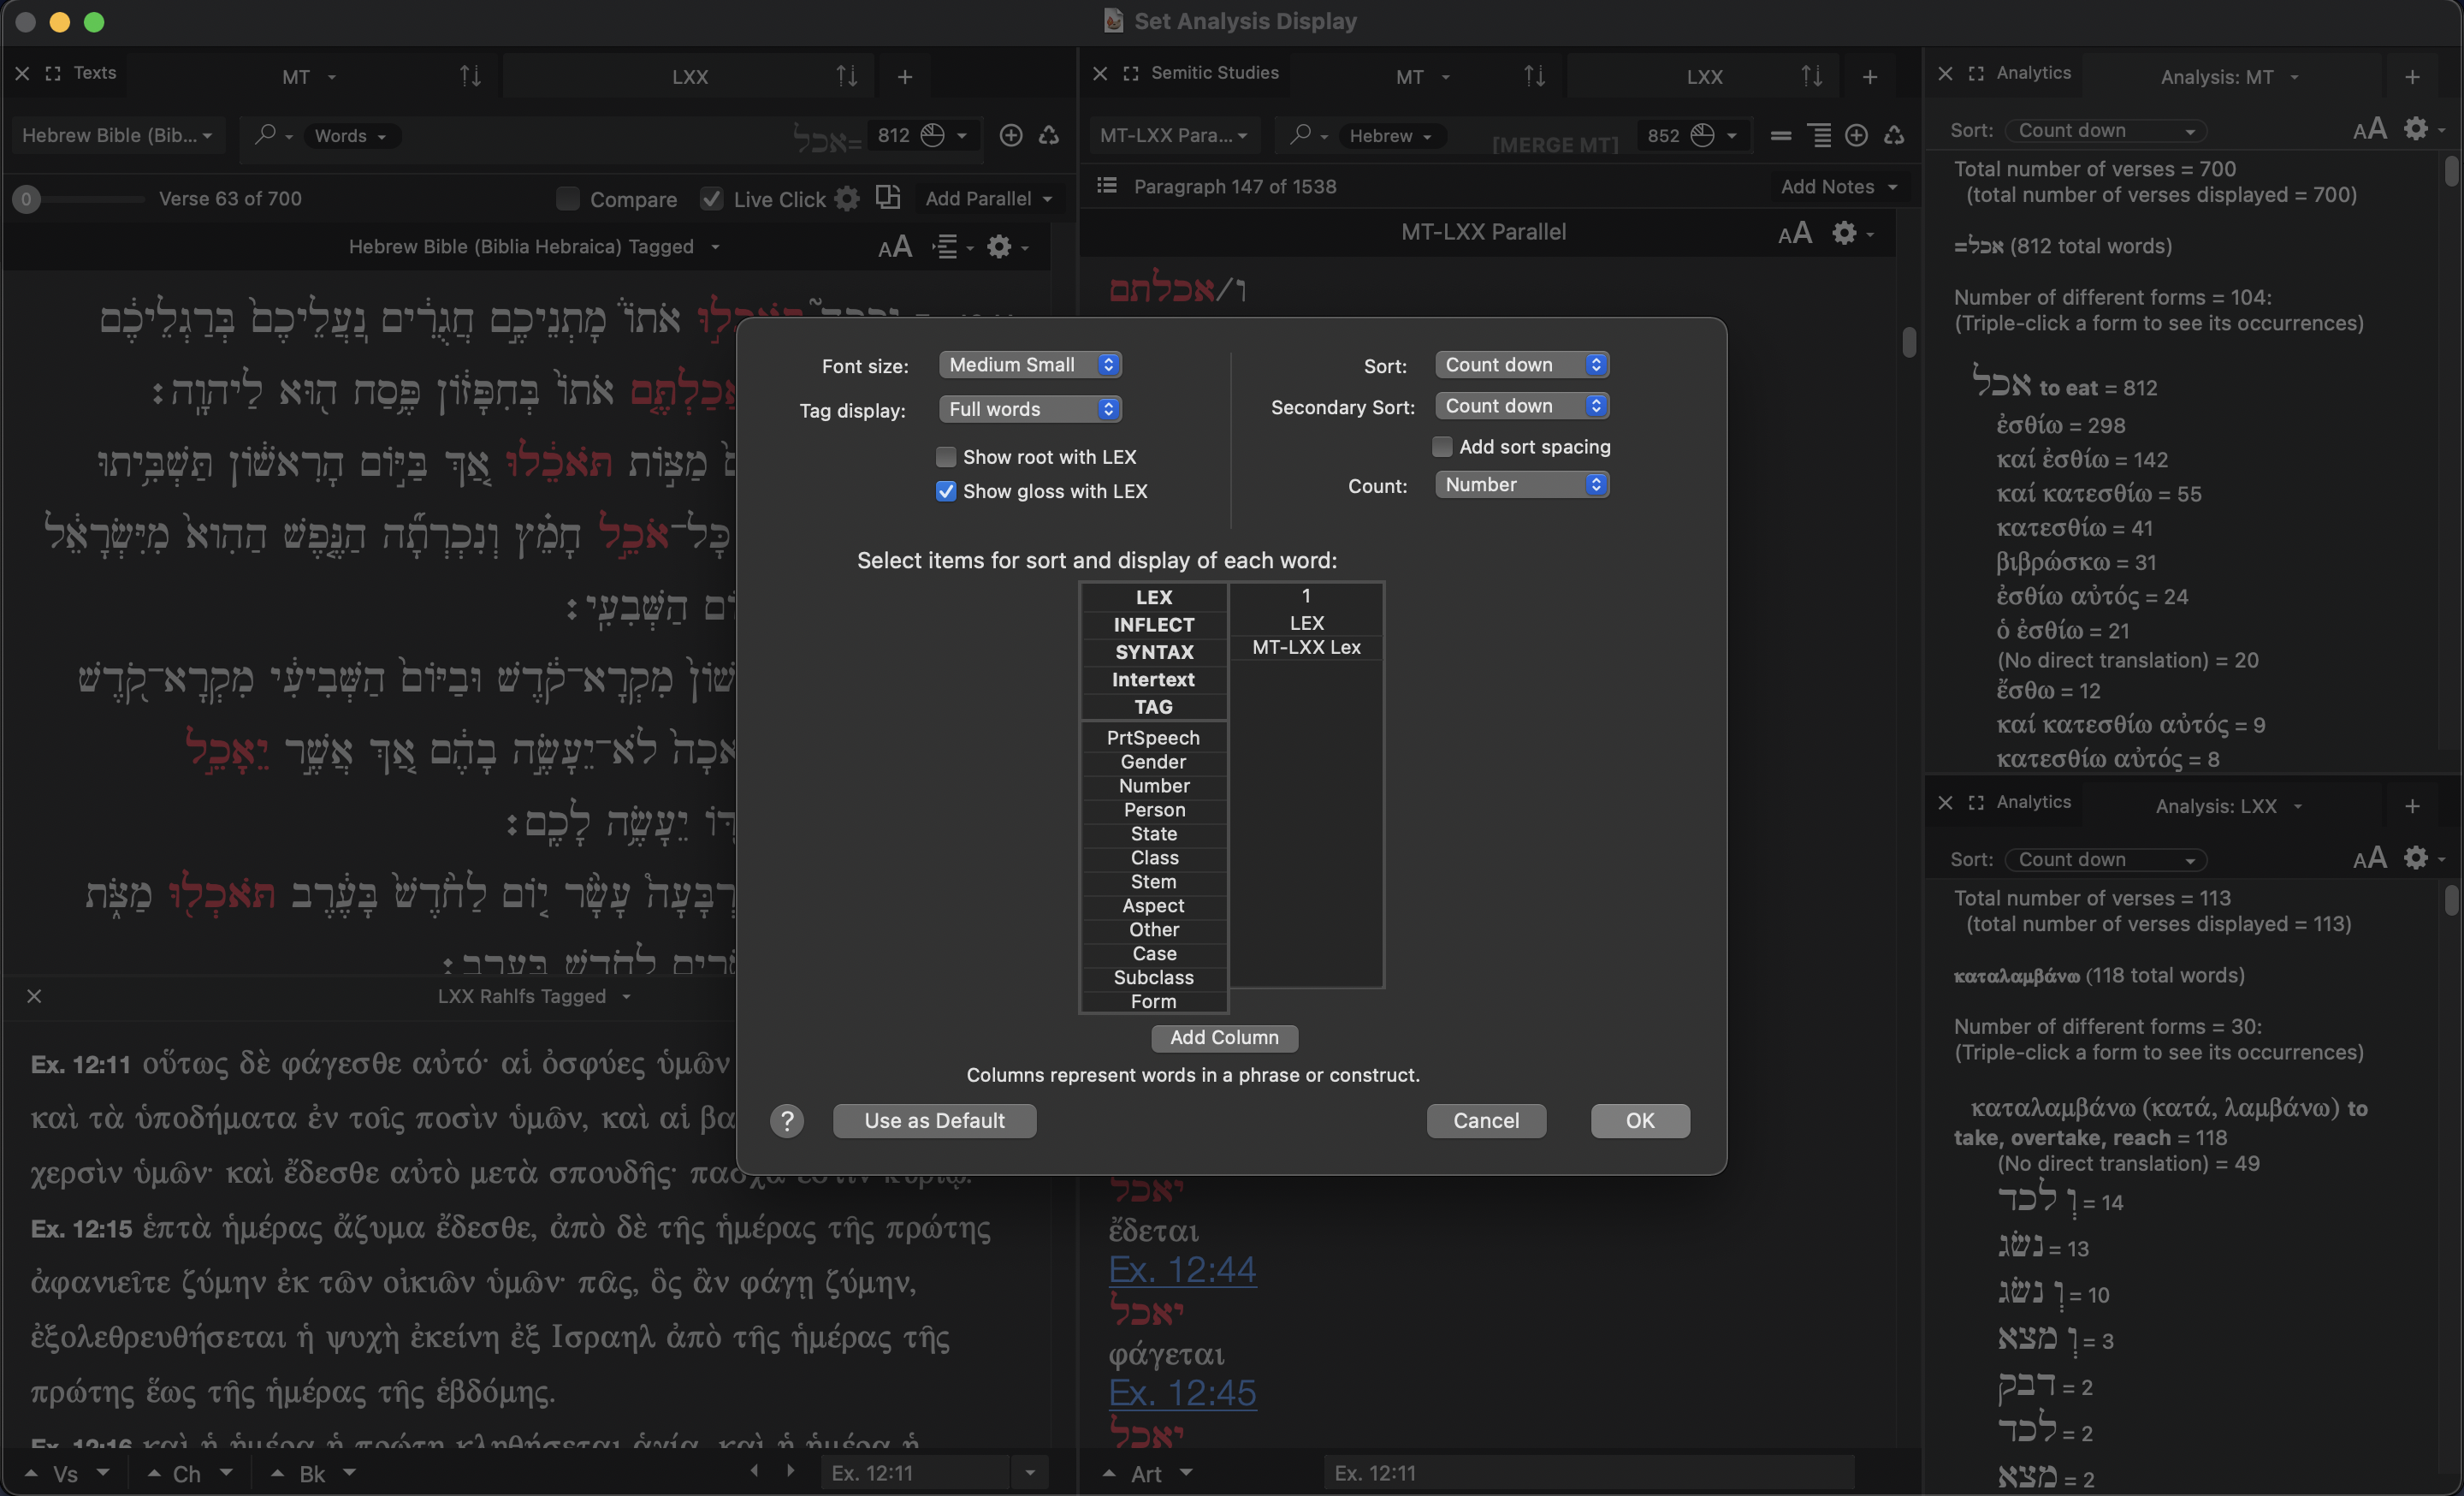The image size is (2464, 1496).
Task: Enable the Show root with LEX checkbox
Action: coord(945,457)
